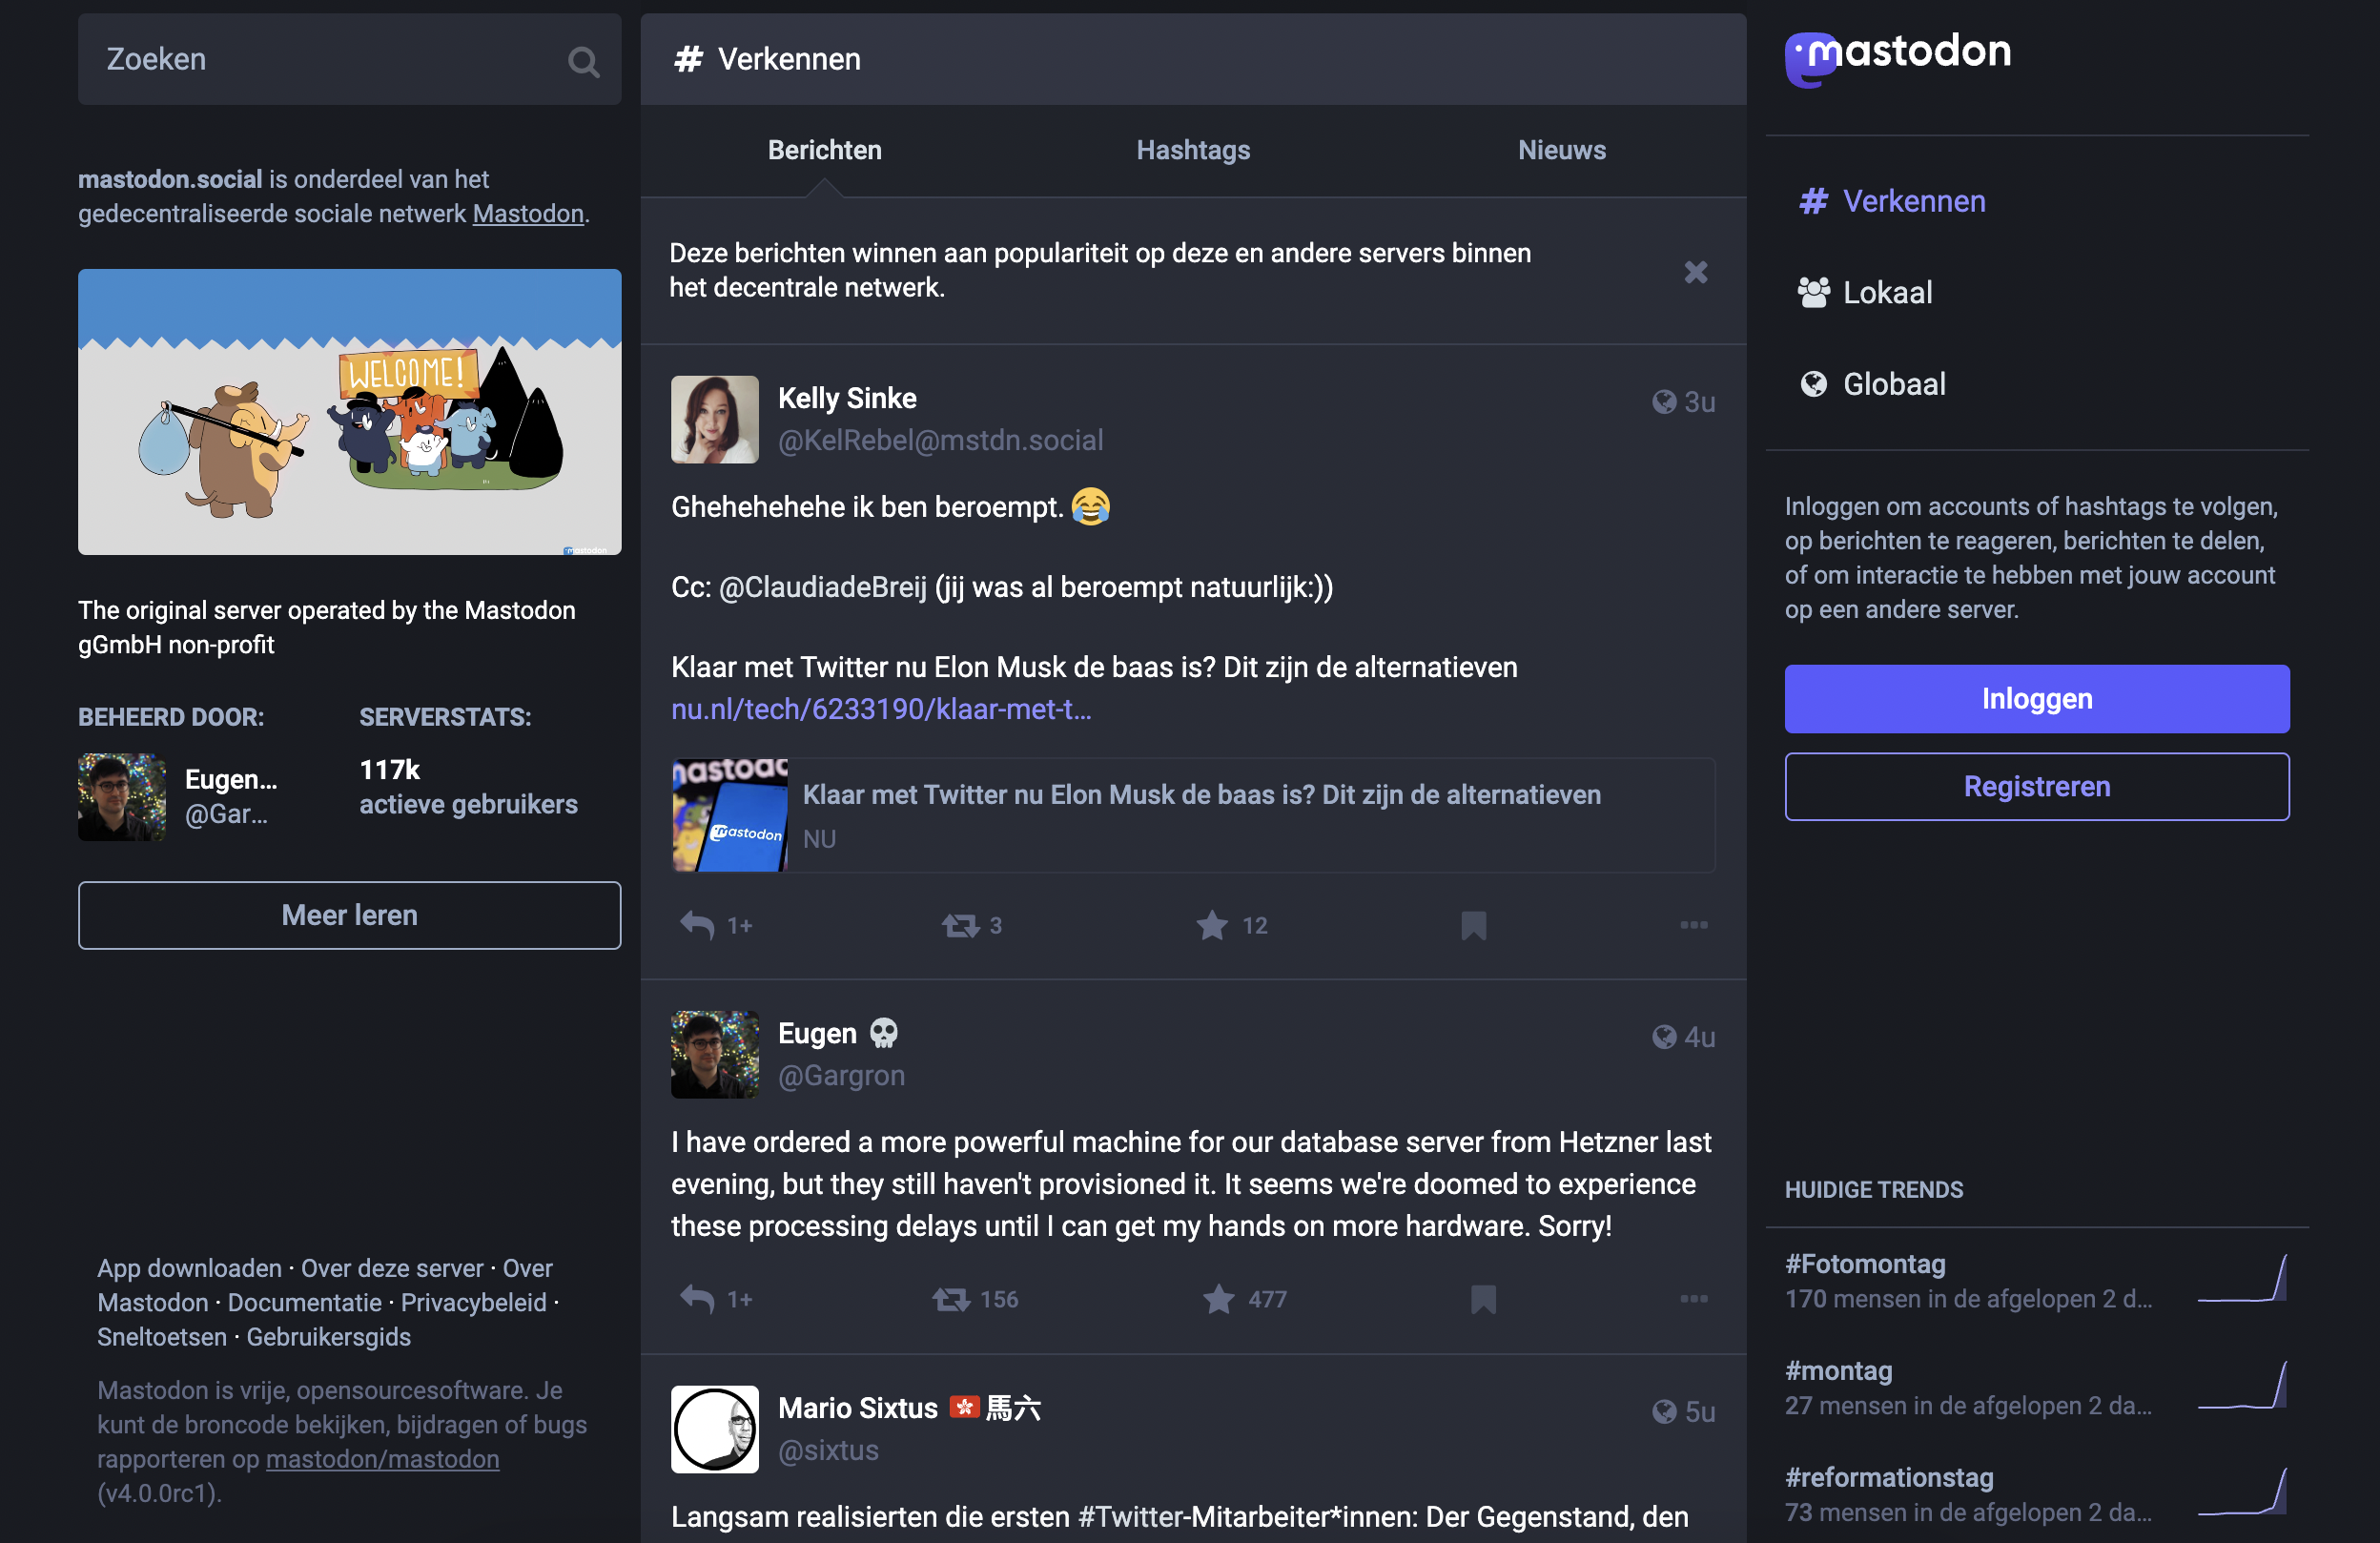Open the #reformationstag trend

(x=1889, y=1477)
